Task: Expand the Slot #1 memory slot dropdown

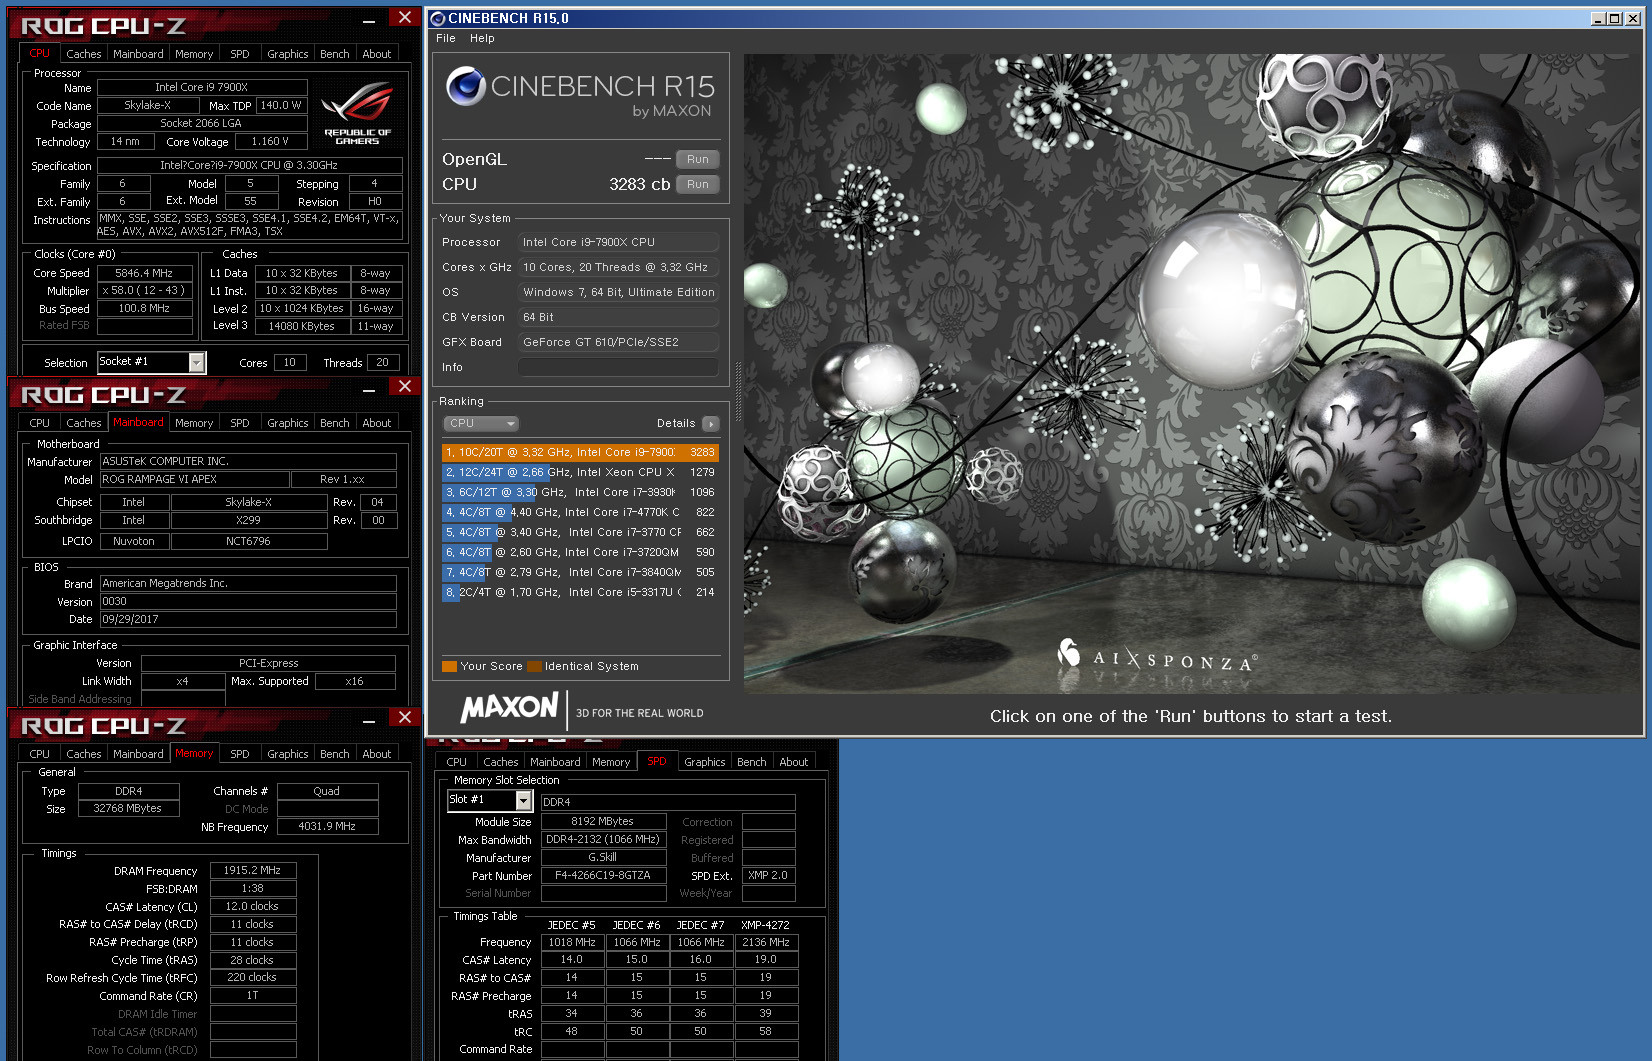Action: tap(523, 800)
